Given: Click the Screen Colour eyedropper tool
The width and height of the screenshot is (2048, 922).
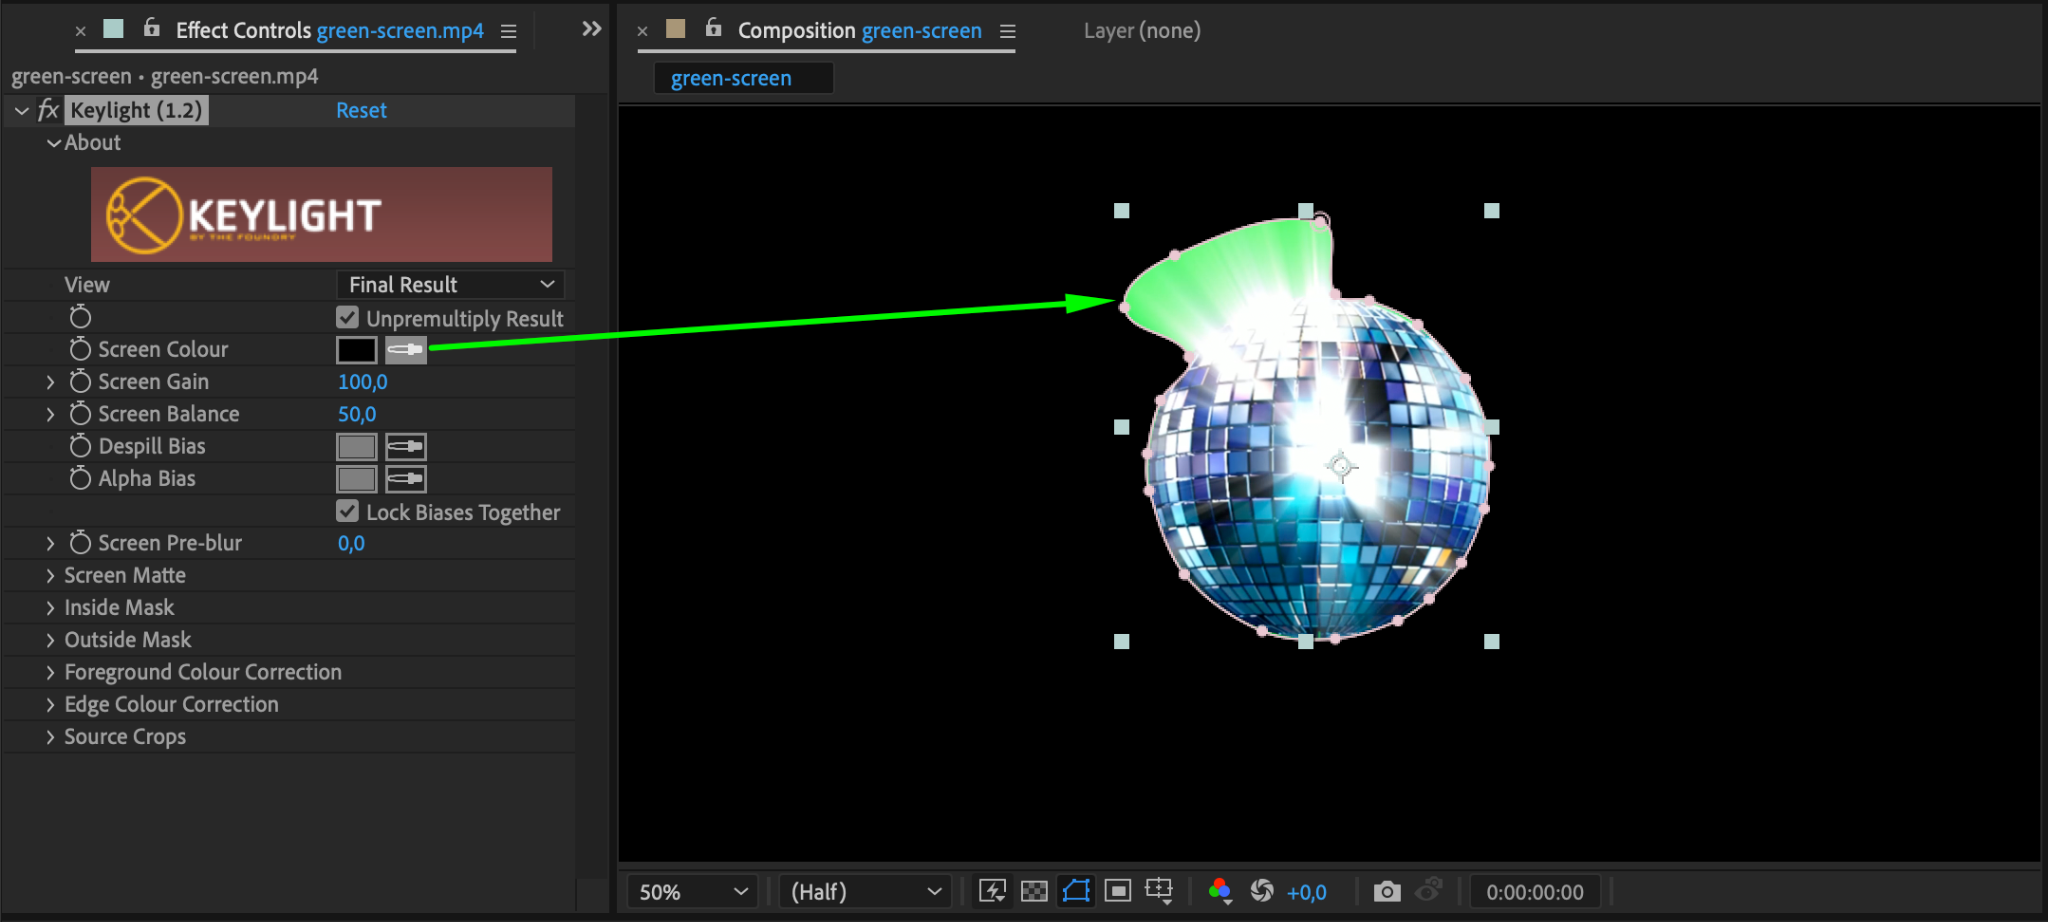Looking at the screenshot, I should click(x=405, y=350).
